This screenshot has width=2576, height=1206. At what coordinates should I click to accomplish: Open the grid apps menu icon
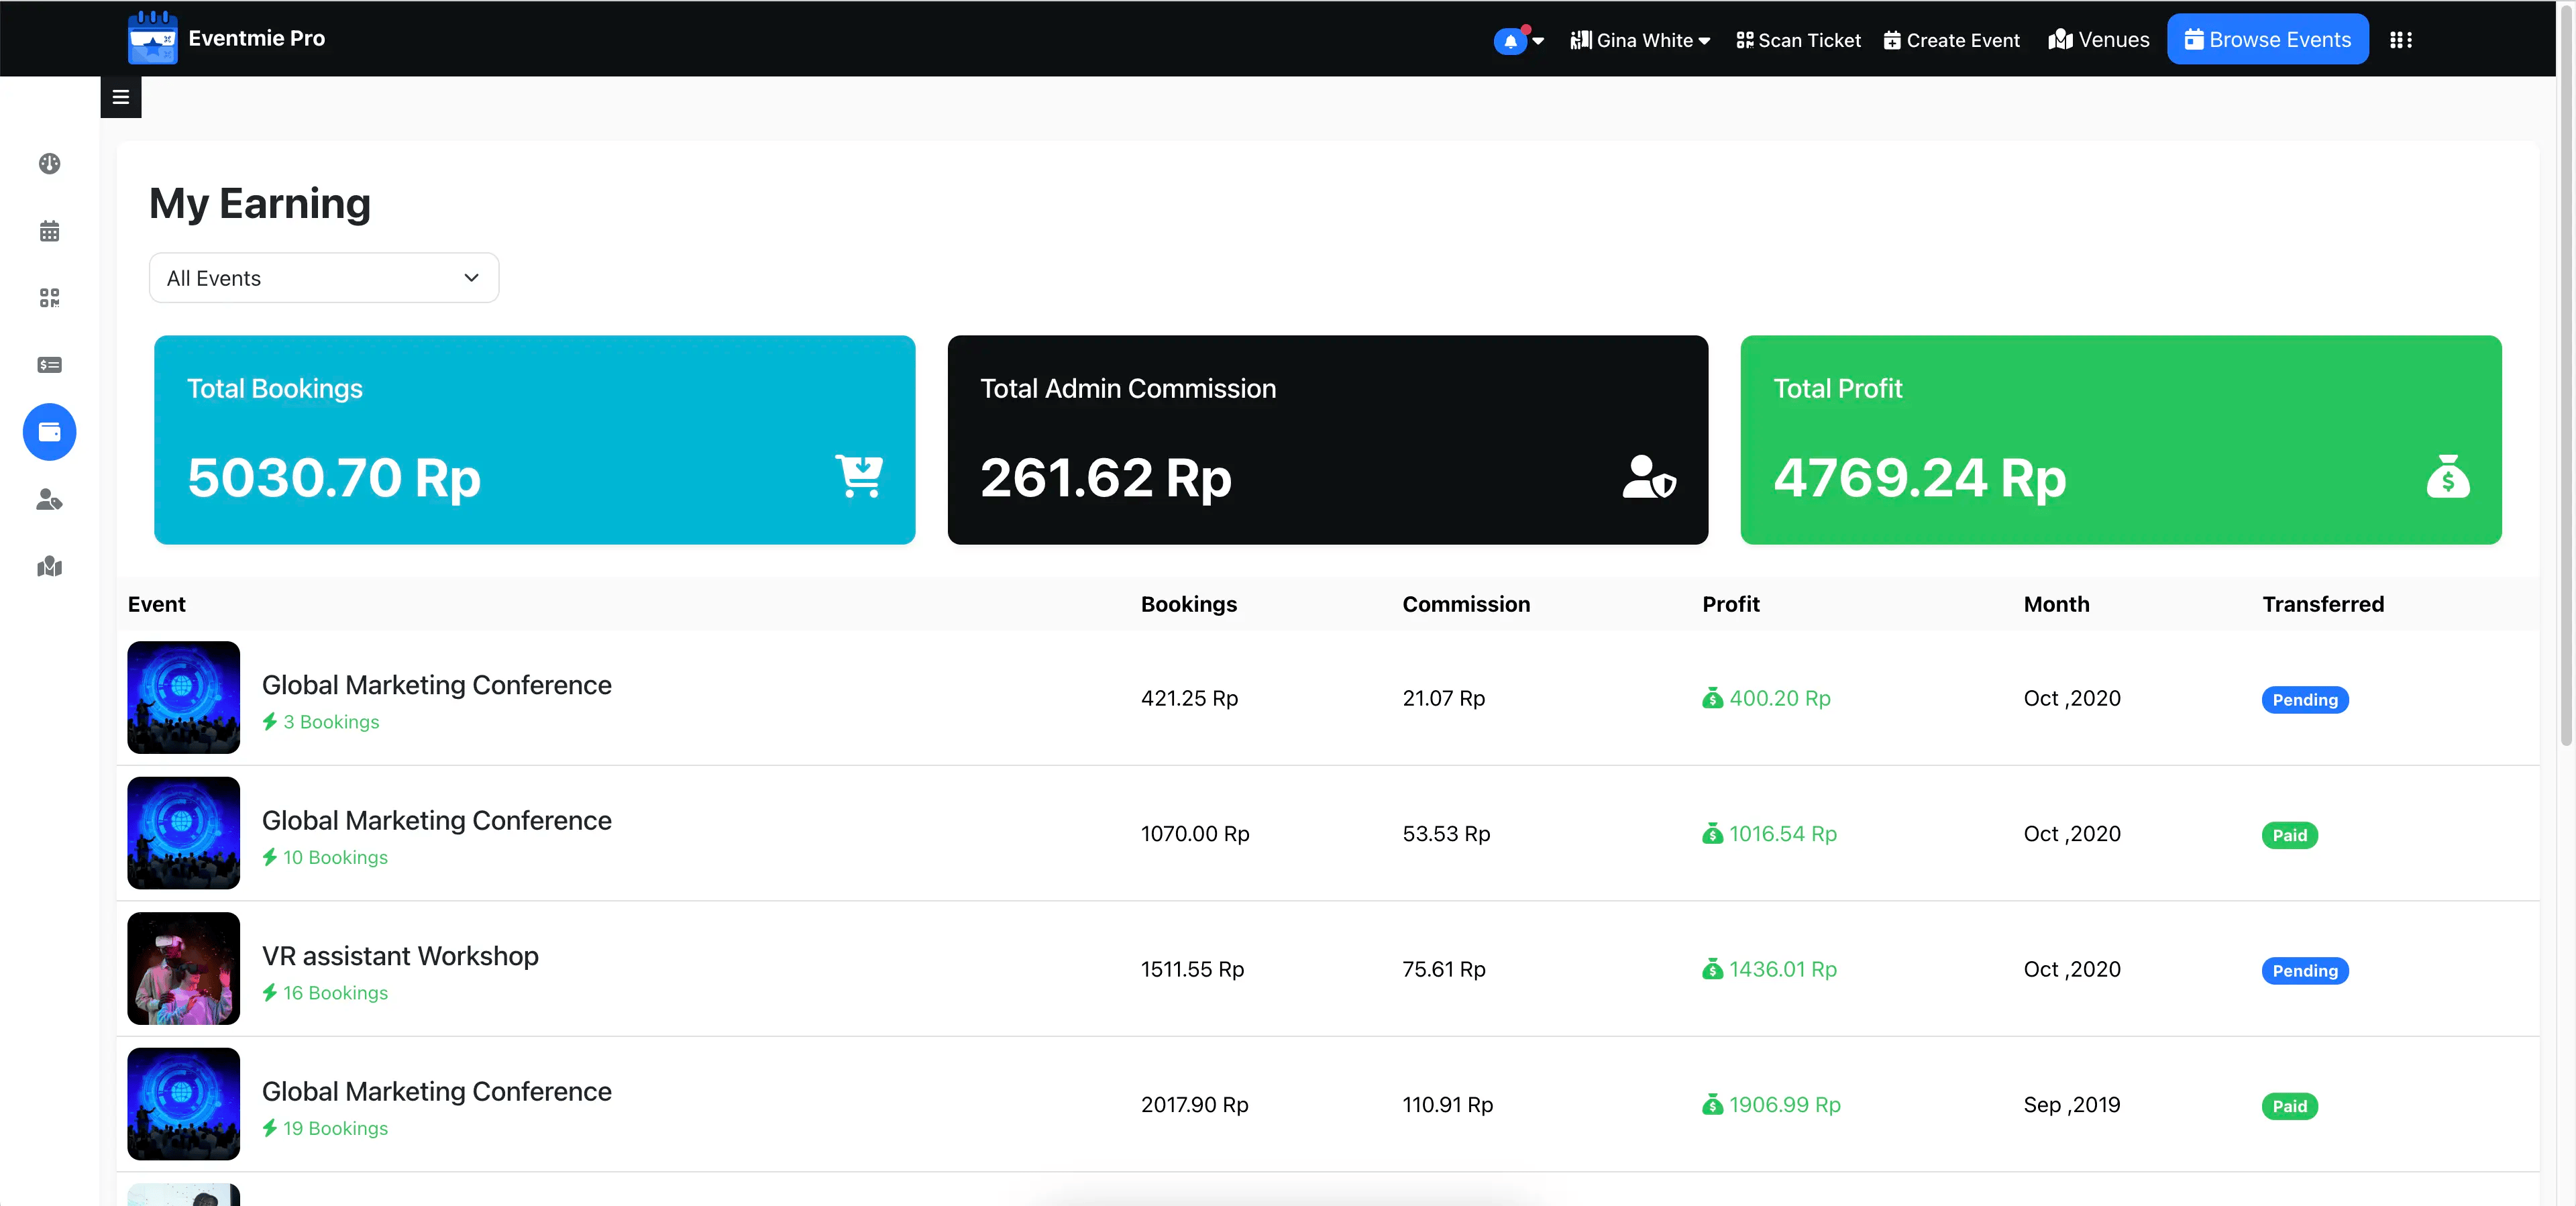click(2400, 40)
